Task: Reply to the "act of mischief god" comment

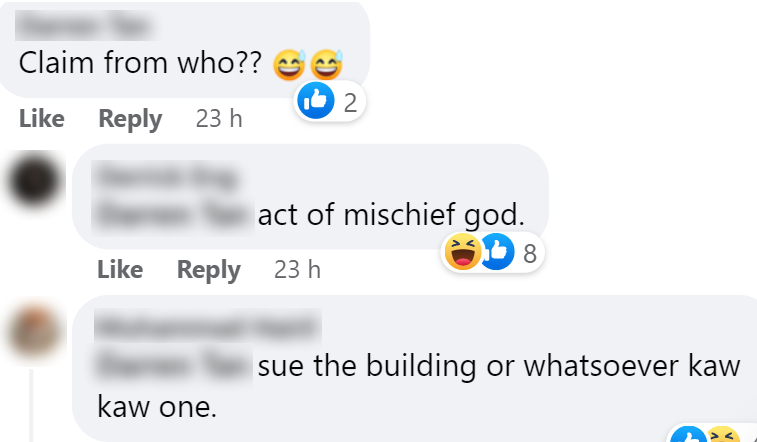Action: pos(209,270)
